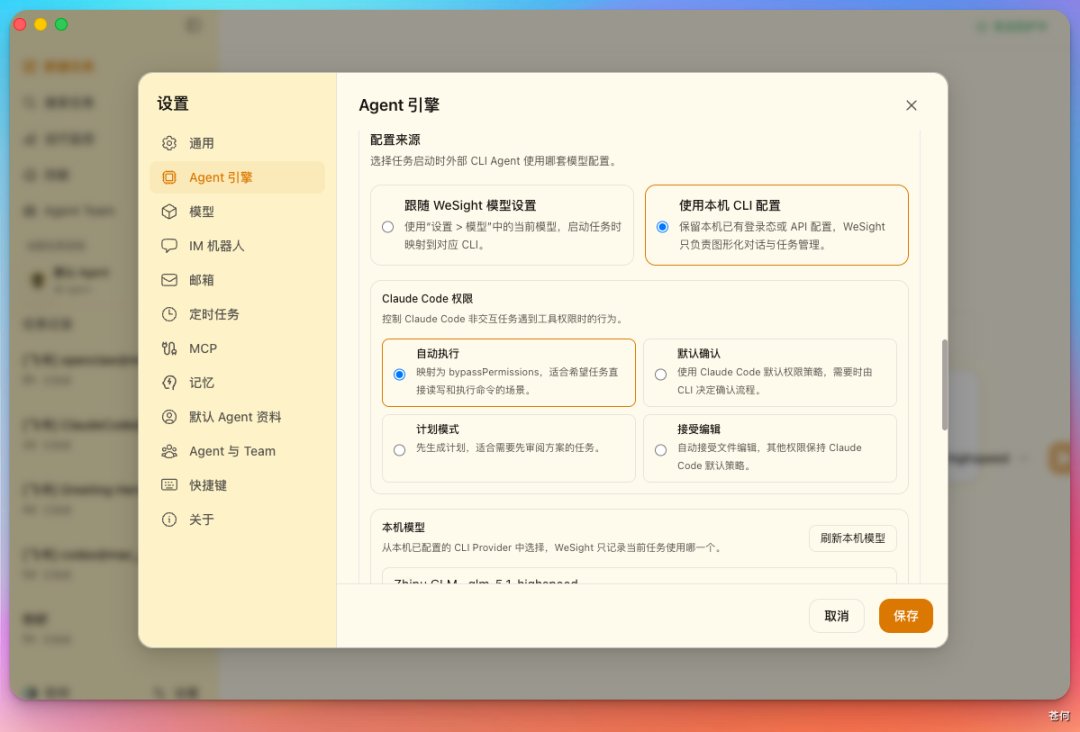Screen dimensions: 1080x732
Task: Open the 快捷键 settings section
Action: (x=237, y=485)
